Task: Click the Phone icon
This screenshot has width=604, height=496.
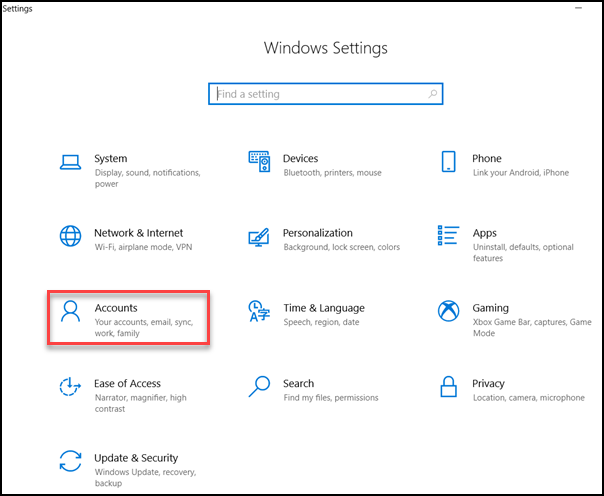Action: click(448, 161)
